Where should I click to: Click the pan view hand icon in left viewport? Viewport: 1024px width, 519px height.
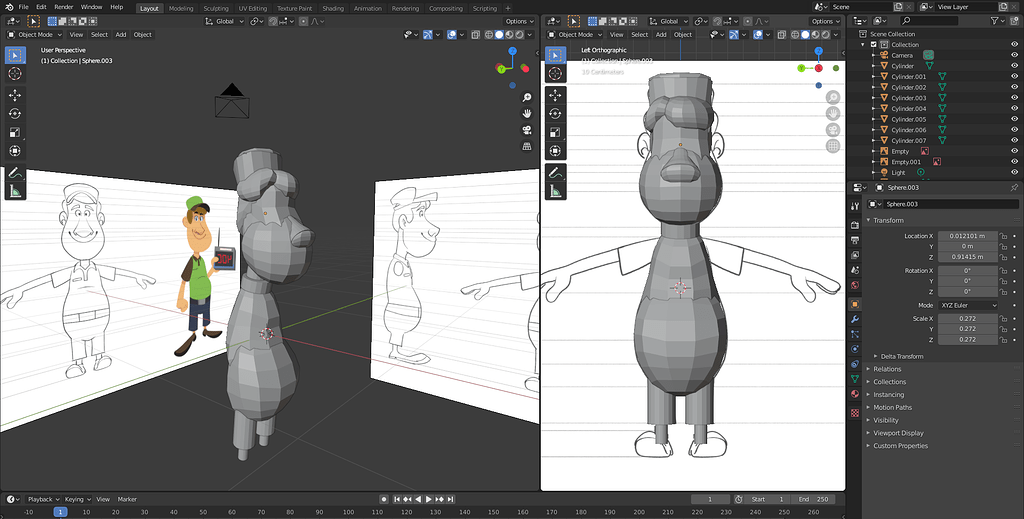click(526, 114)
